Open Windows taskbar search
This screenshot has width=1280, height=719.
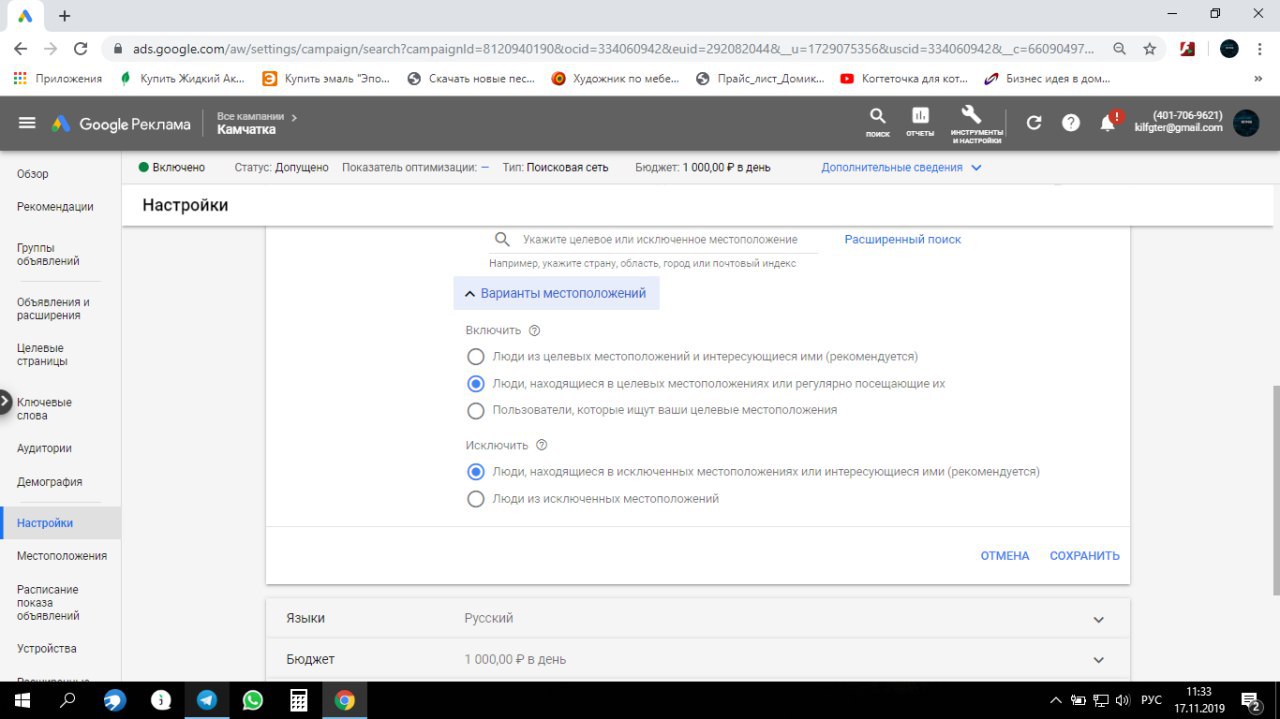[x=68, y=700]
